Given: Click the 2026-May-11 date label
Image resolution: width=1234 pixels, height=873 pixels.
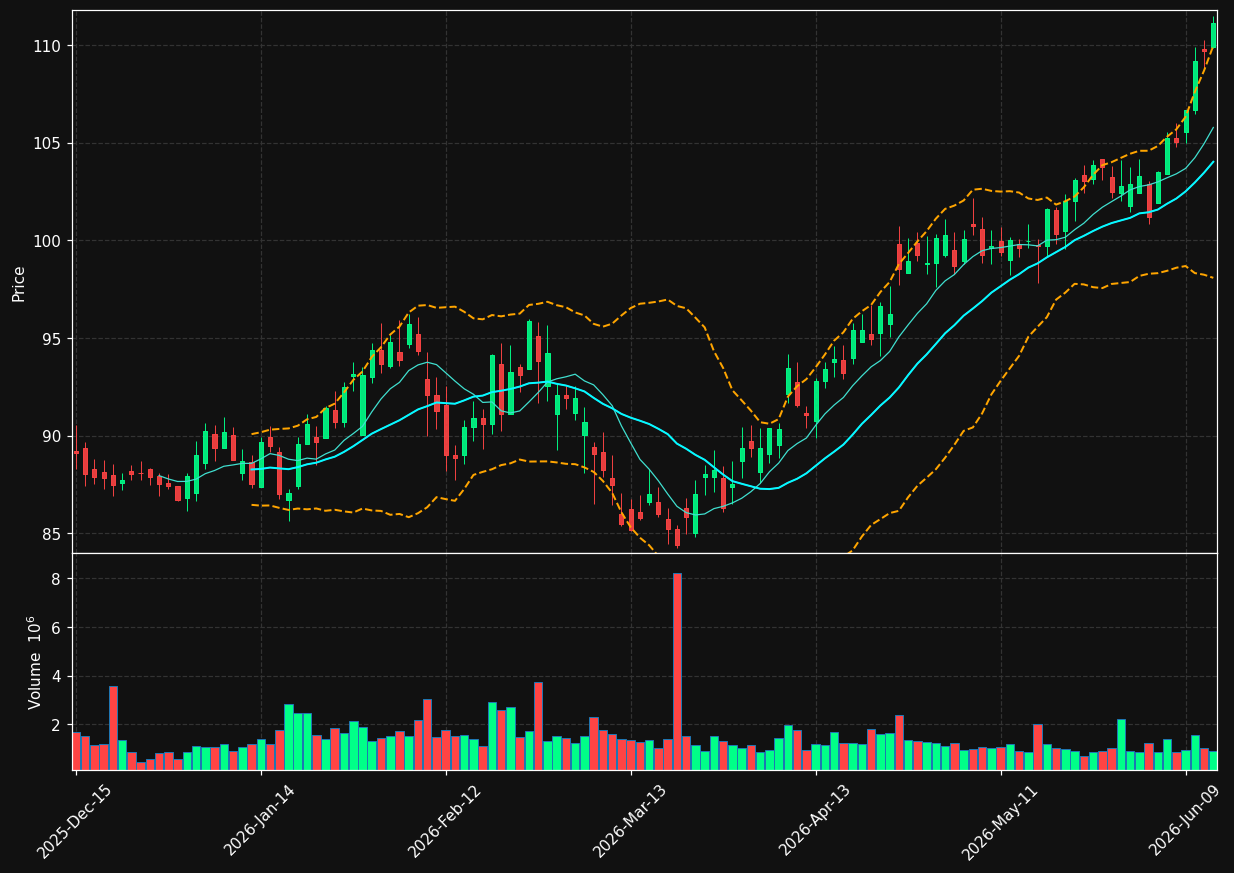Looking at the screenshot, I should click(x=1000, y=821).
